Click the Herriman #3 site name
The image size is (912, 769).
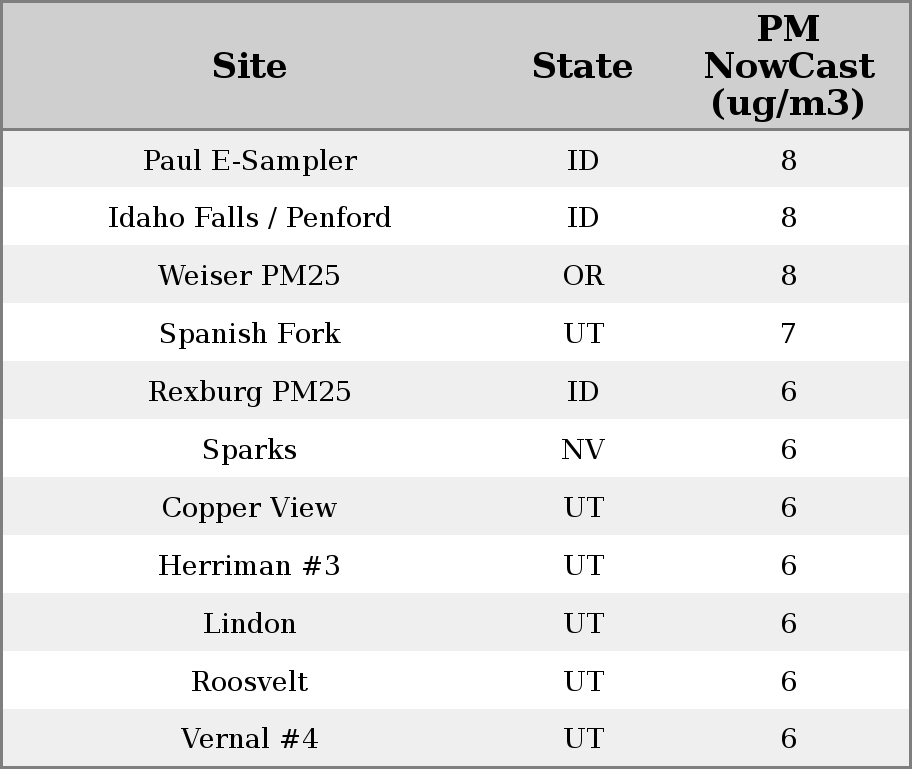[249, 566]
